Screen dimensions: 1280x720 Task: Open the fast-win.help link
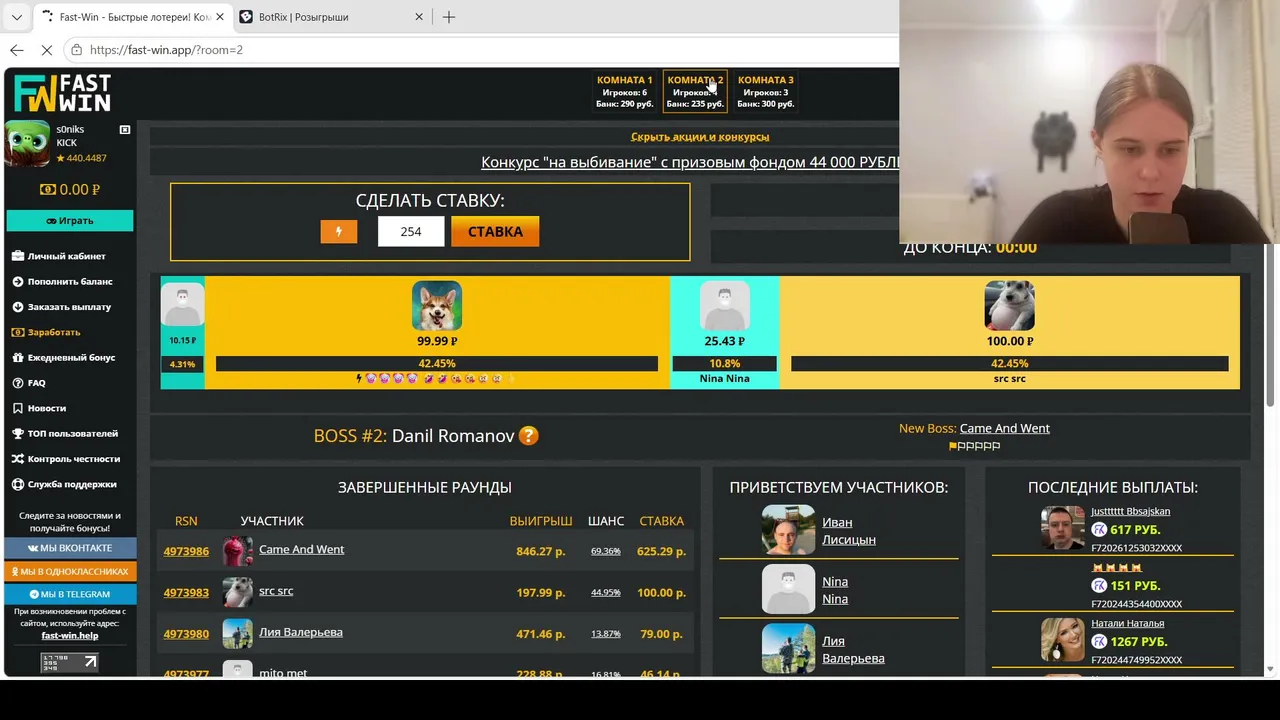pos(70,635)
